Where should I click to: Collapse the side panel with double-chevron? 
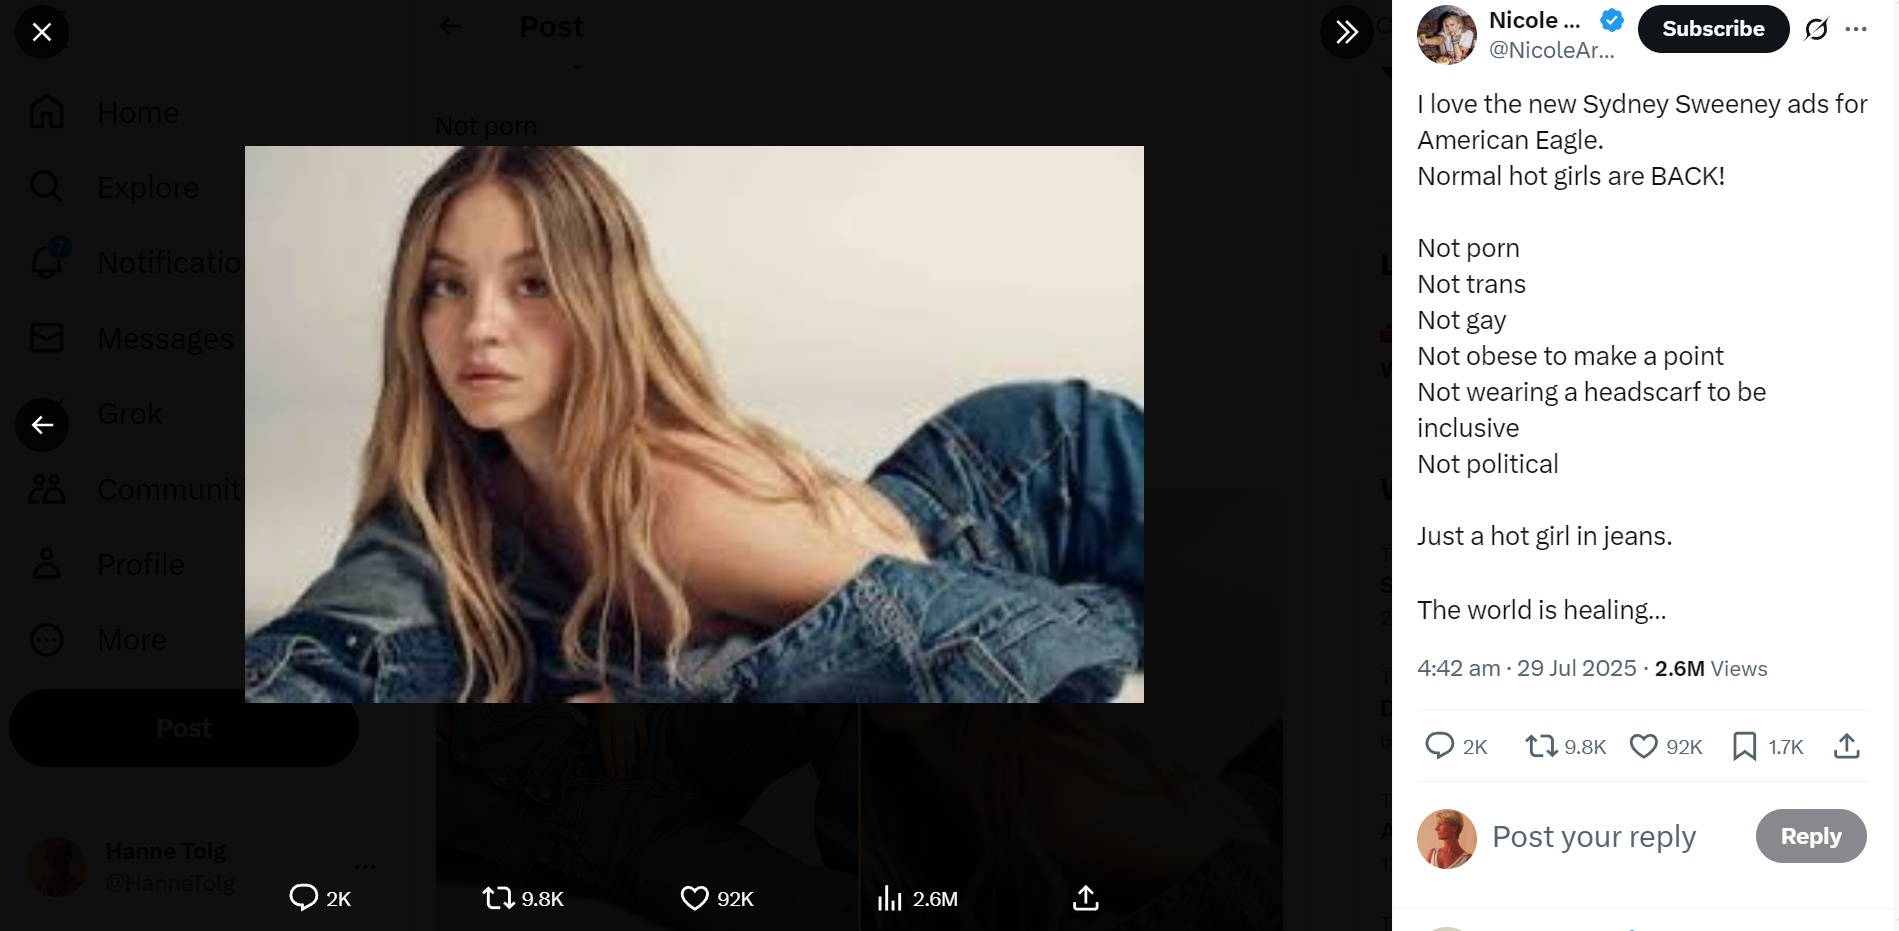pyautogui.click(x=1346, y=32)
